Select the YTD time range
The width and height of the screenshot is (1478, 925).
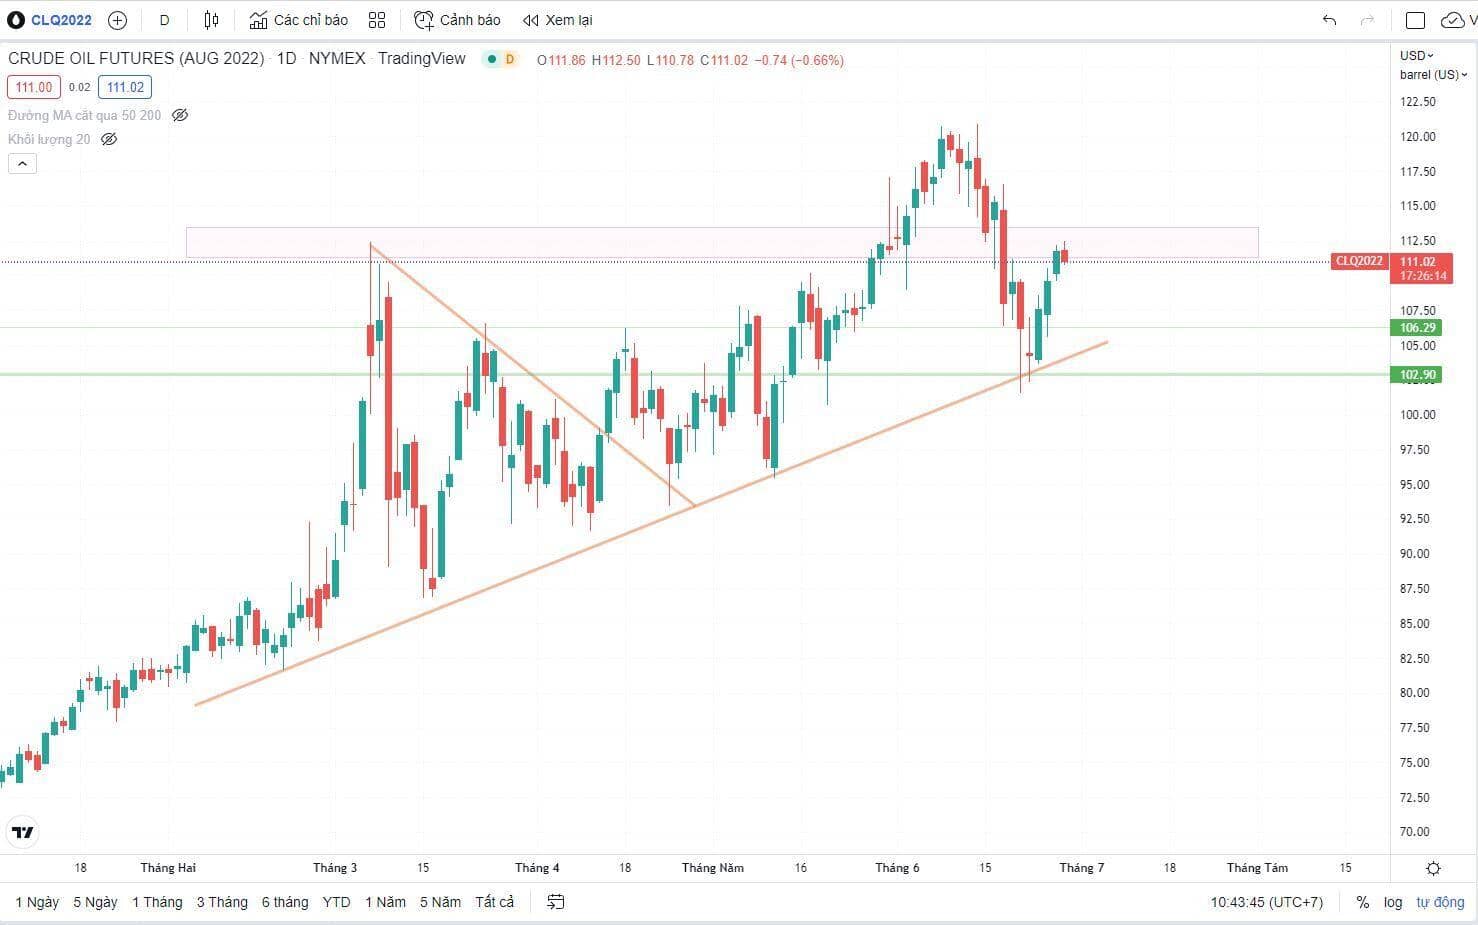pos(336,902)
